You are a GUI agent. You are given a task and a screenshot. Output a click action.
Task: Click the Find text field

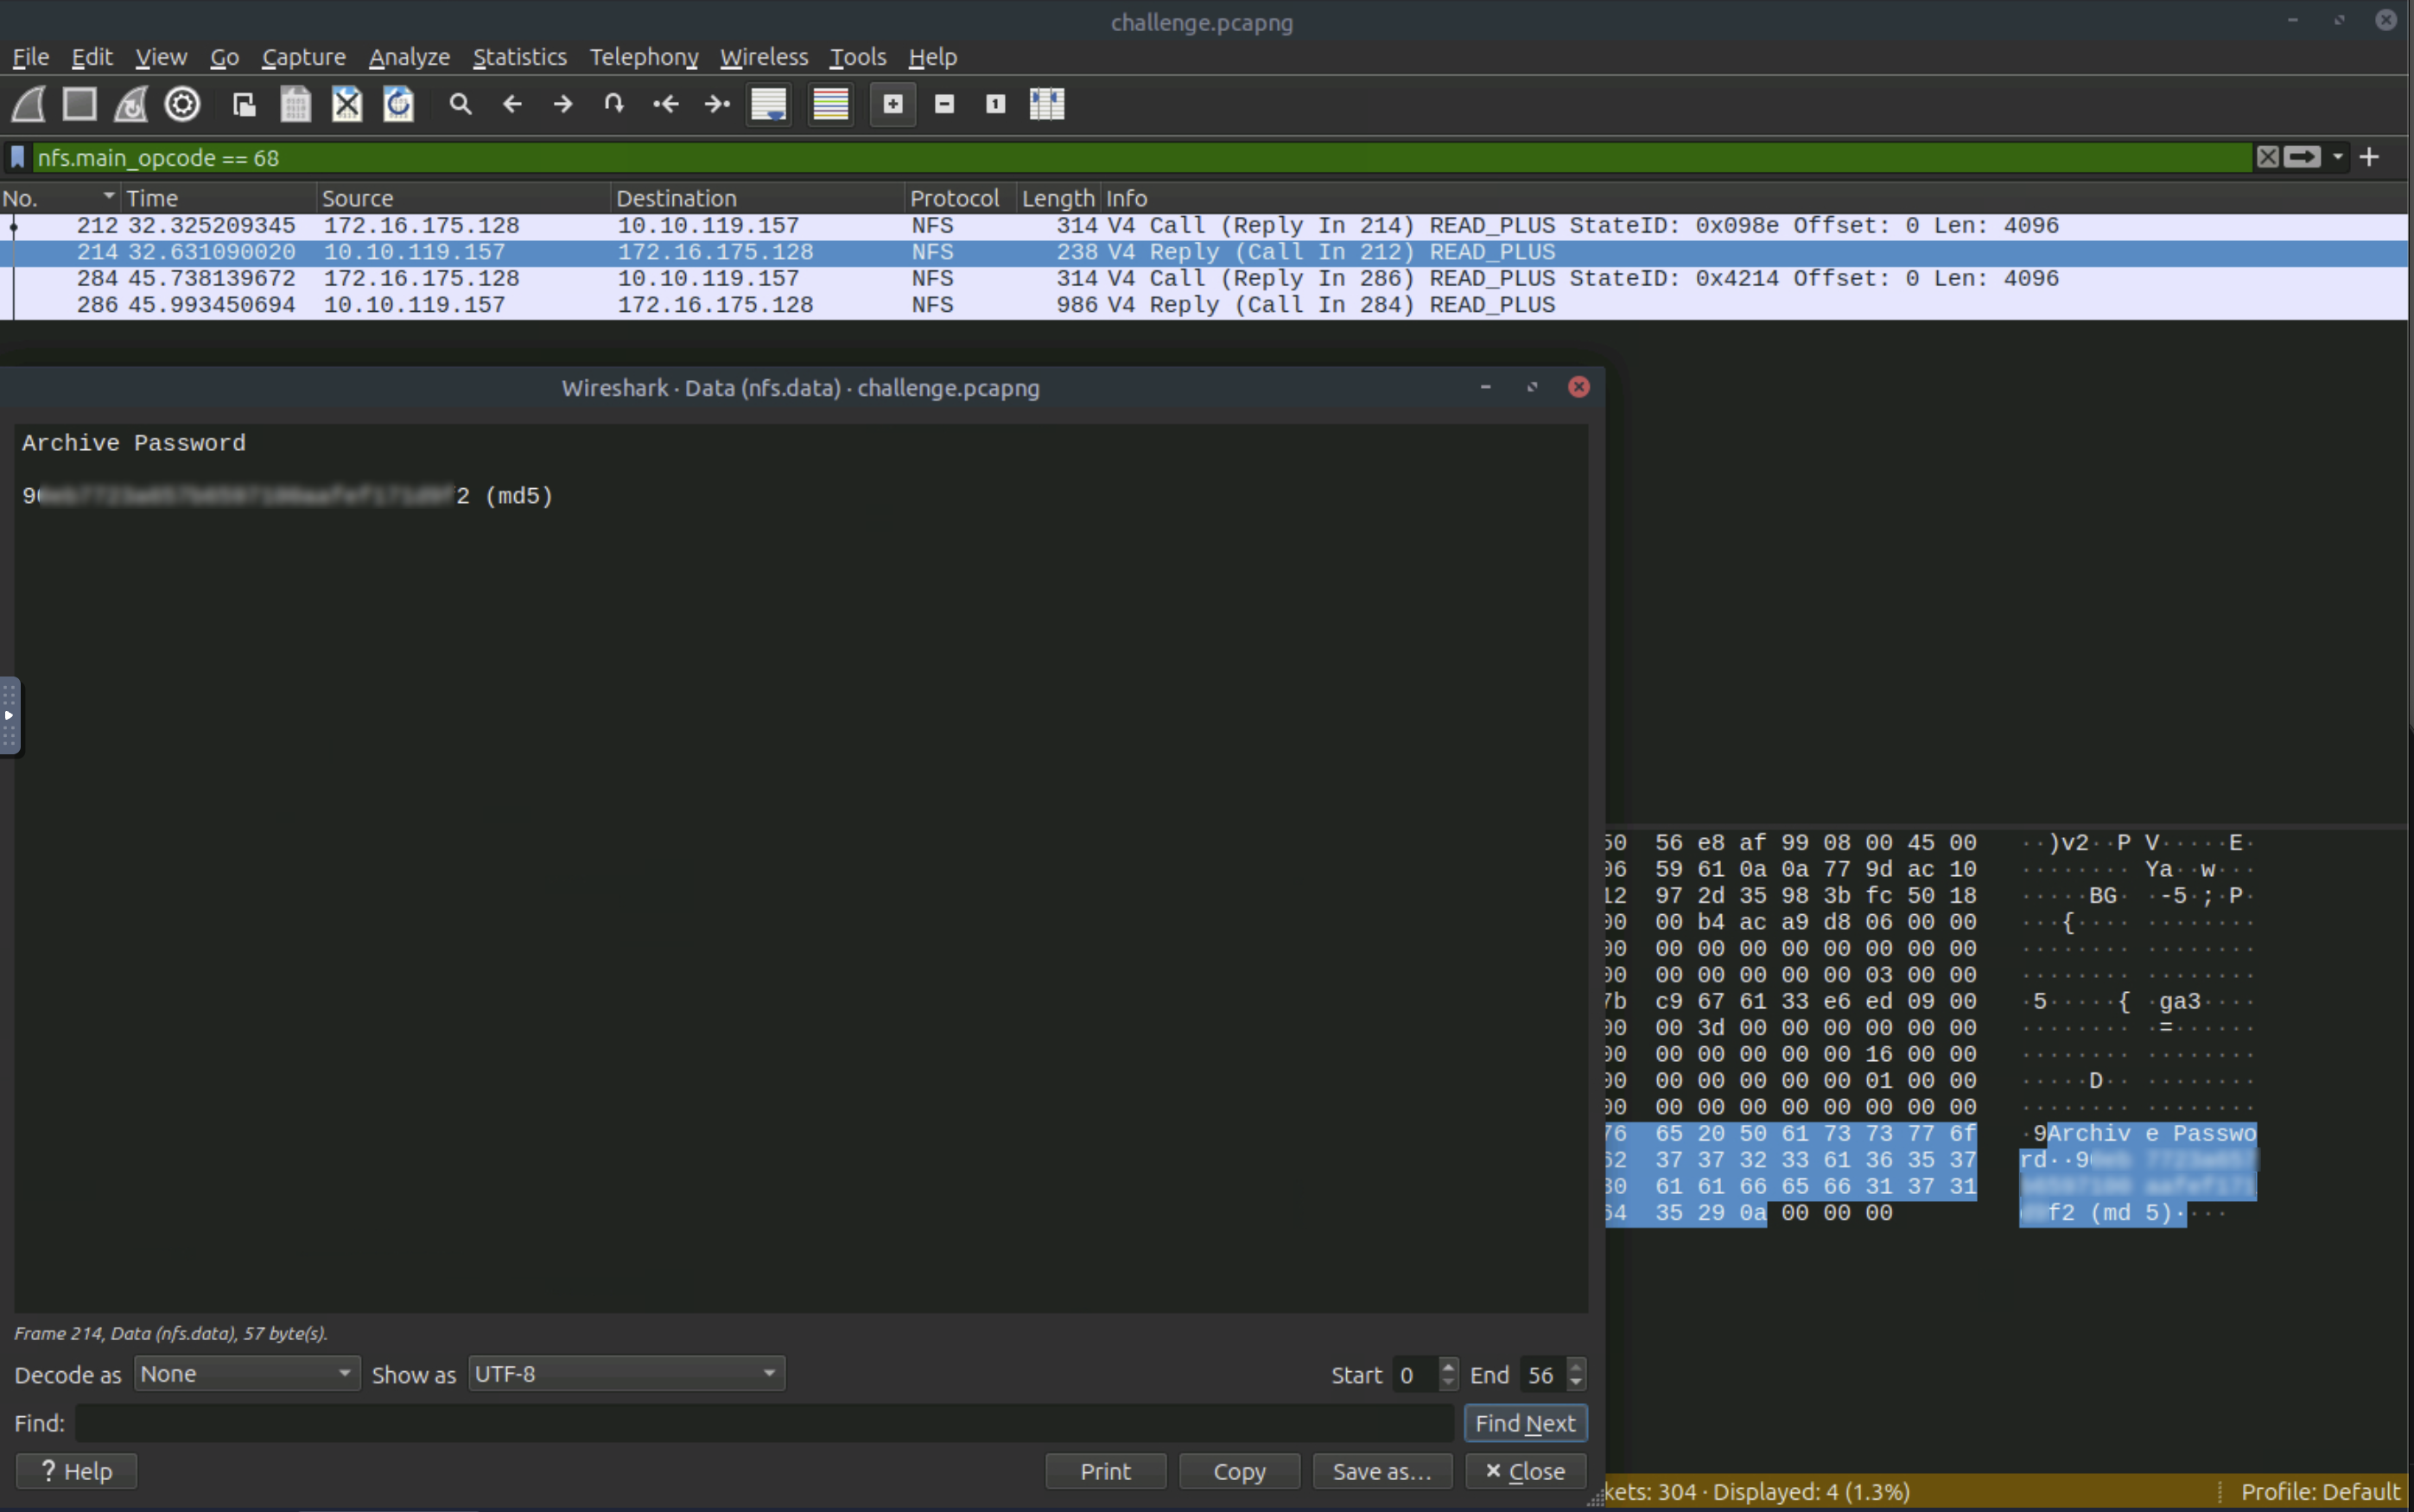[x=764, y=1423]
